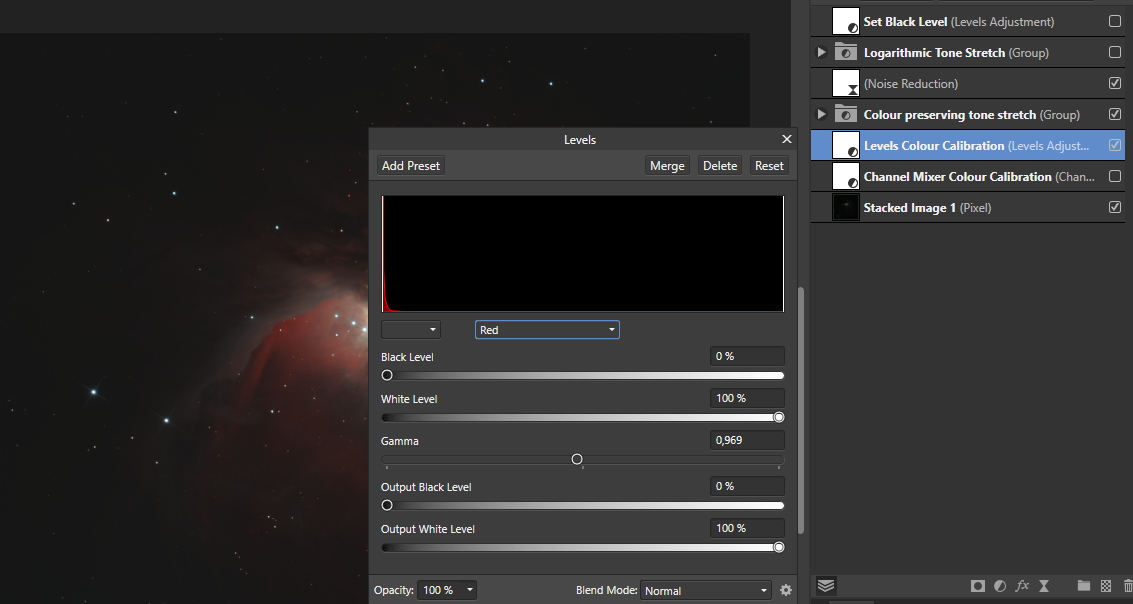This screenshot has width=1133, height=604.
Task: Expand the Logarithmic Tone Stretch group
Action: pyautogui.click(x=821, y=53)
